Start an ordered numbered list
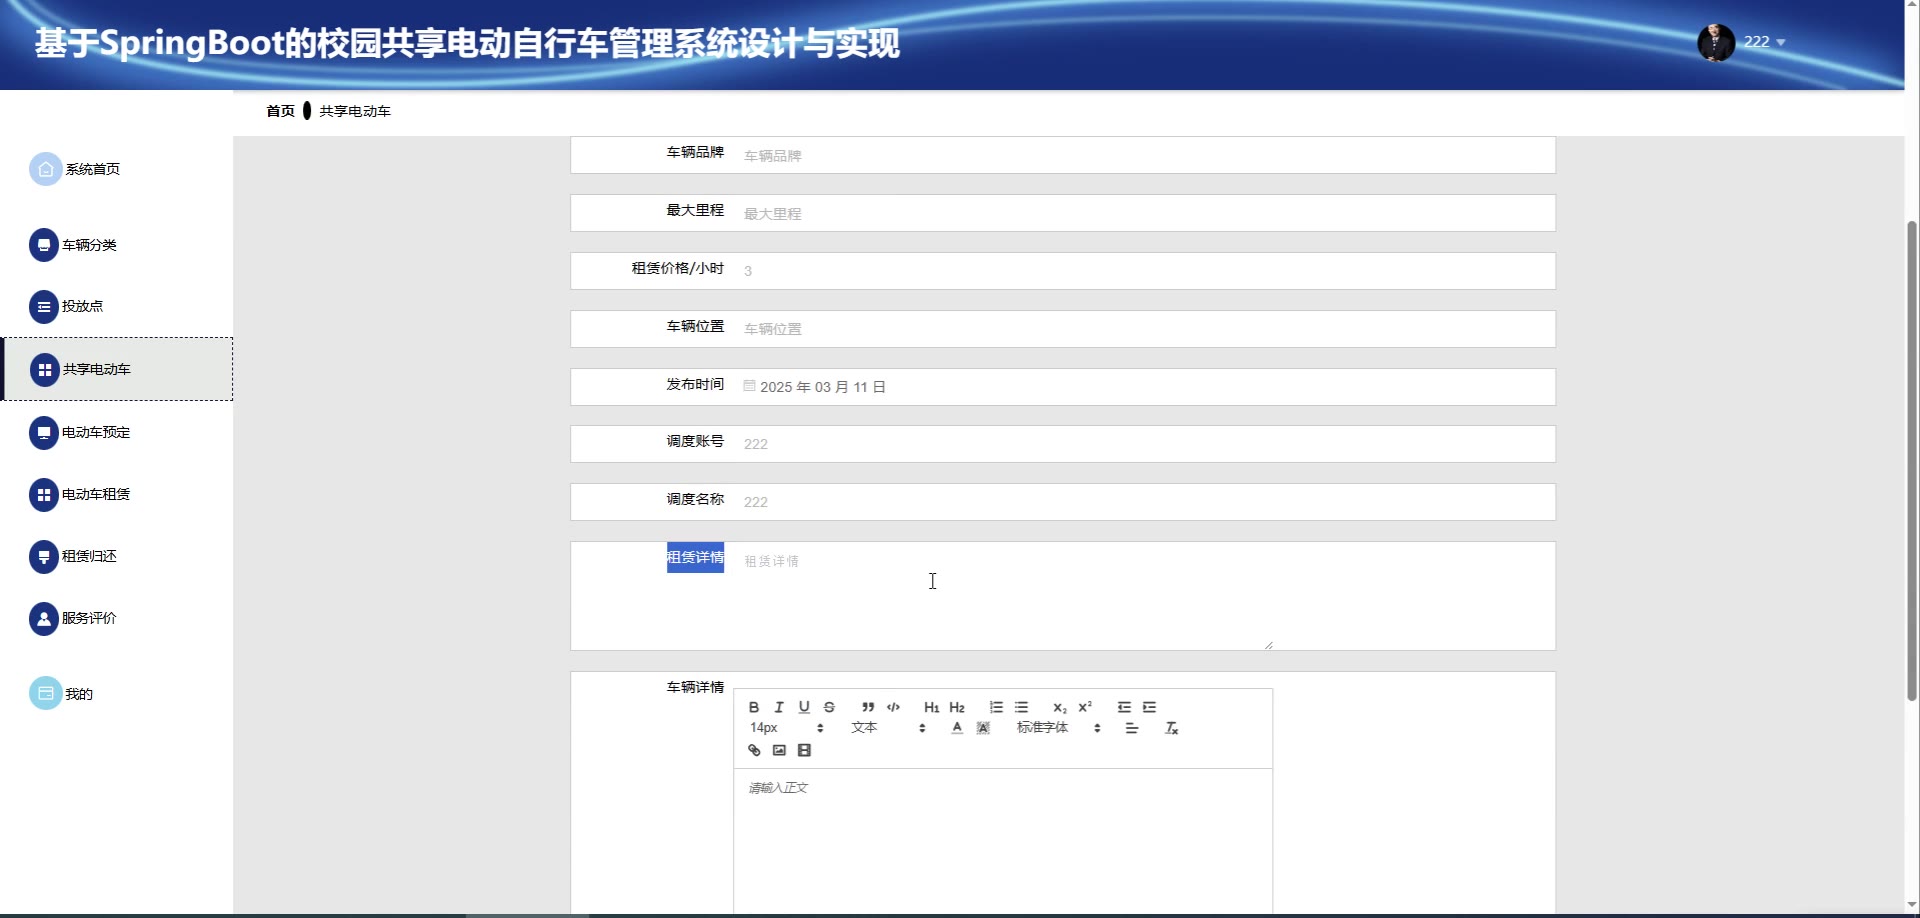Image resolution: width=1920 pixels, height=918 pixels. pyautogui.click(x=996, y=707)
